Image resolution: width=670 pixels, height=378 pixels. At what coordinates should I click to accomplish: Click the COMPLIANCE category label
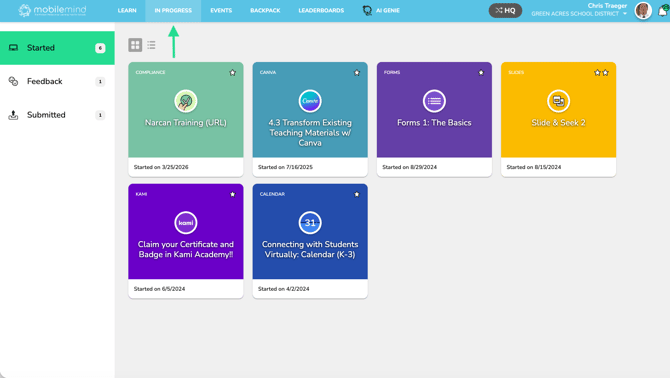(150, 73)
